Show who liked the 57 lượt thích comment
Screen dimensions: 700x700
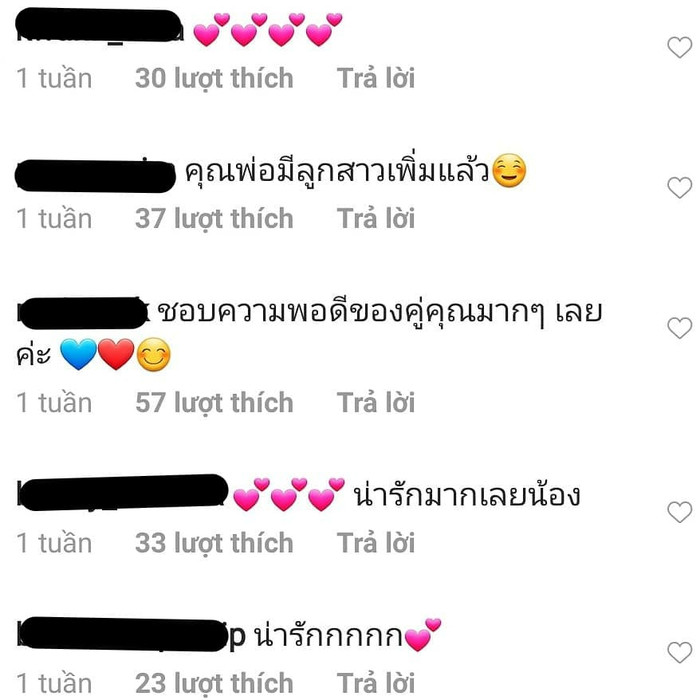tap(214, 403)
